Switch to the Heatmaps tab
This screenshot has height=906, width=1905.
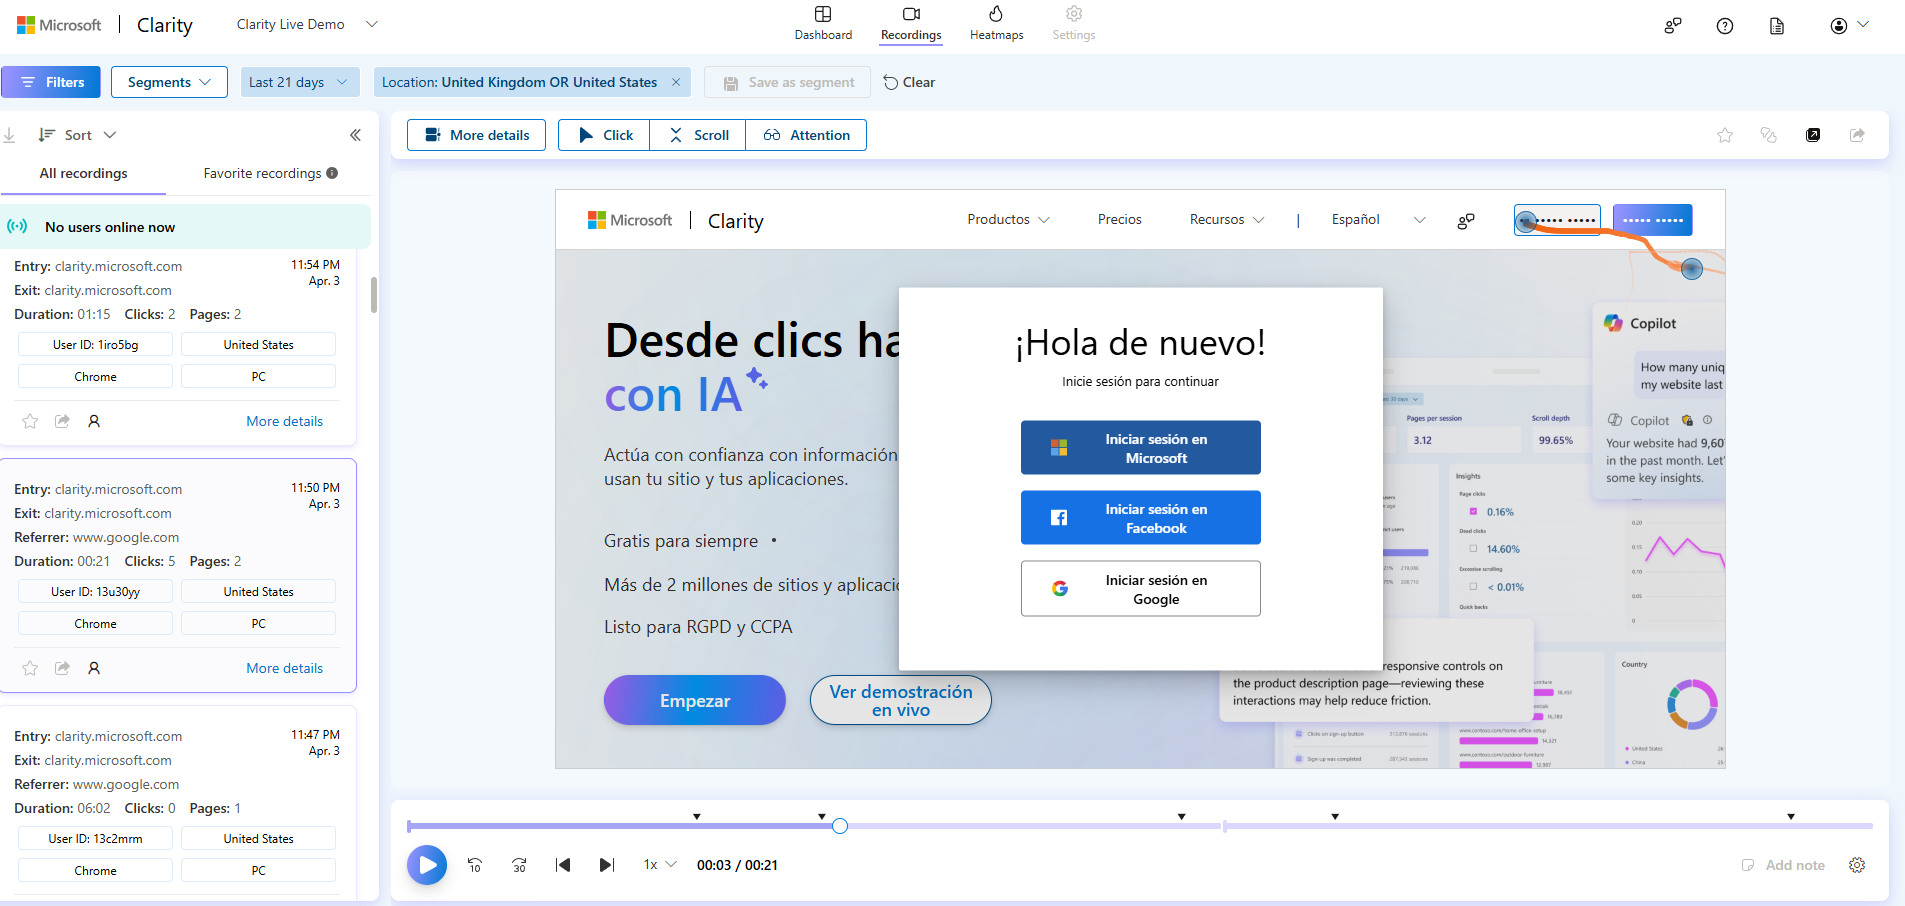click(x=996, y=22)
